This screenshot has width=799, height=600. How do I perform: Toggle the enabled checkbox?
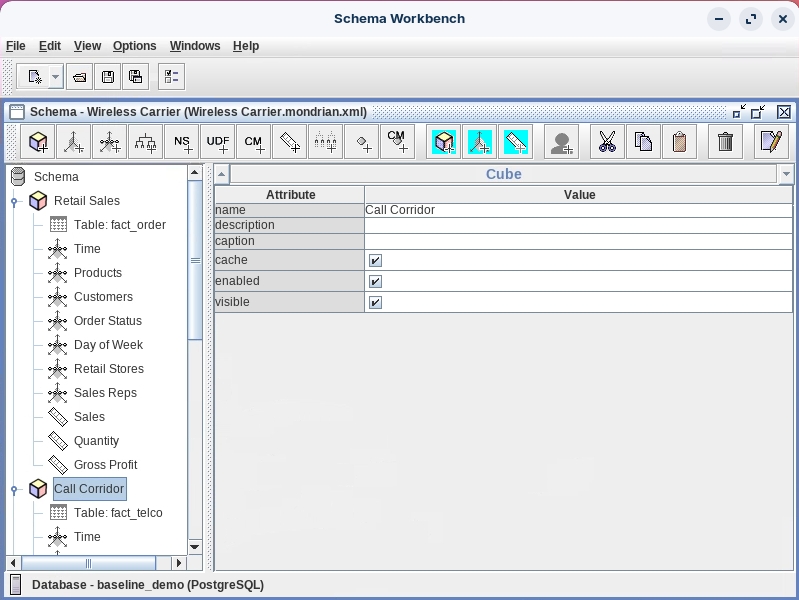point(375,282)
